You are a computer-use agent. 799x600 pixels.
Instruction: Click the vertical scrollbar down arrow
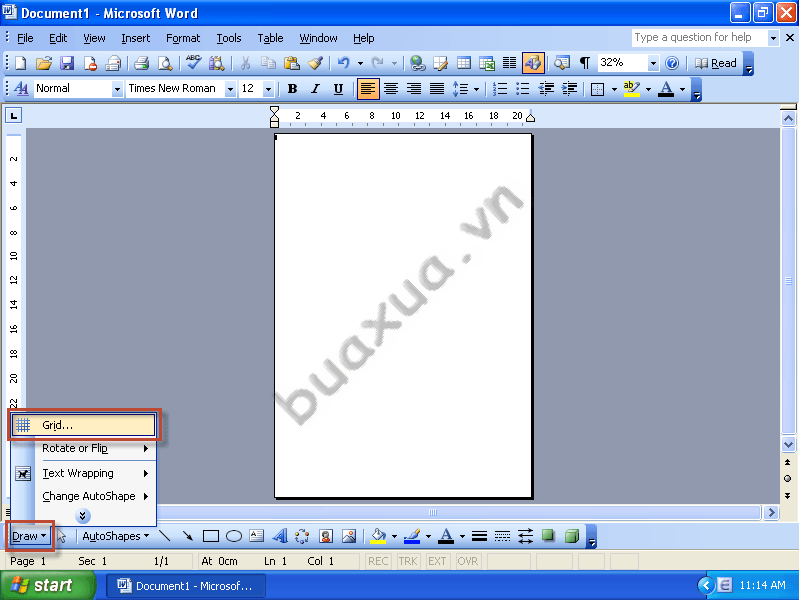(788, 445)
